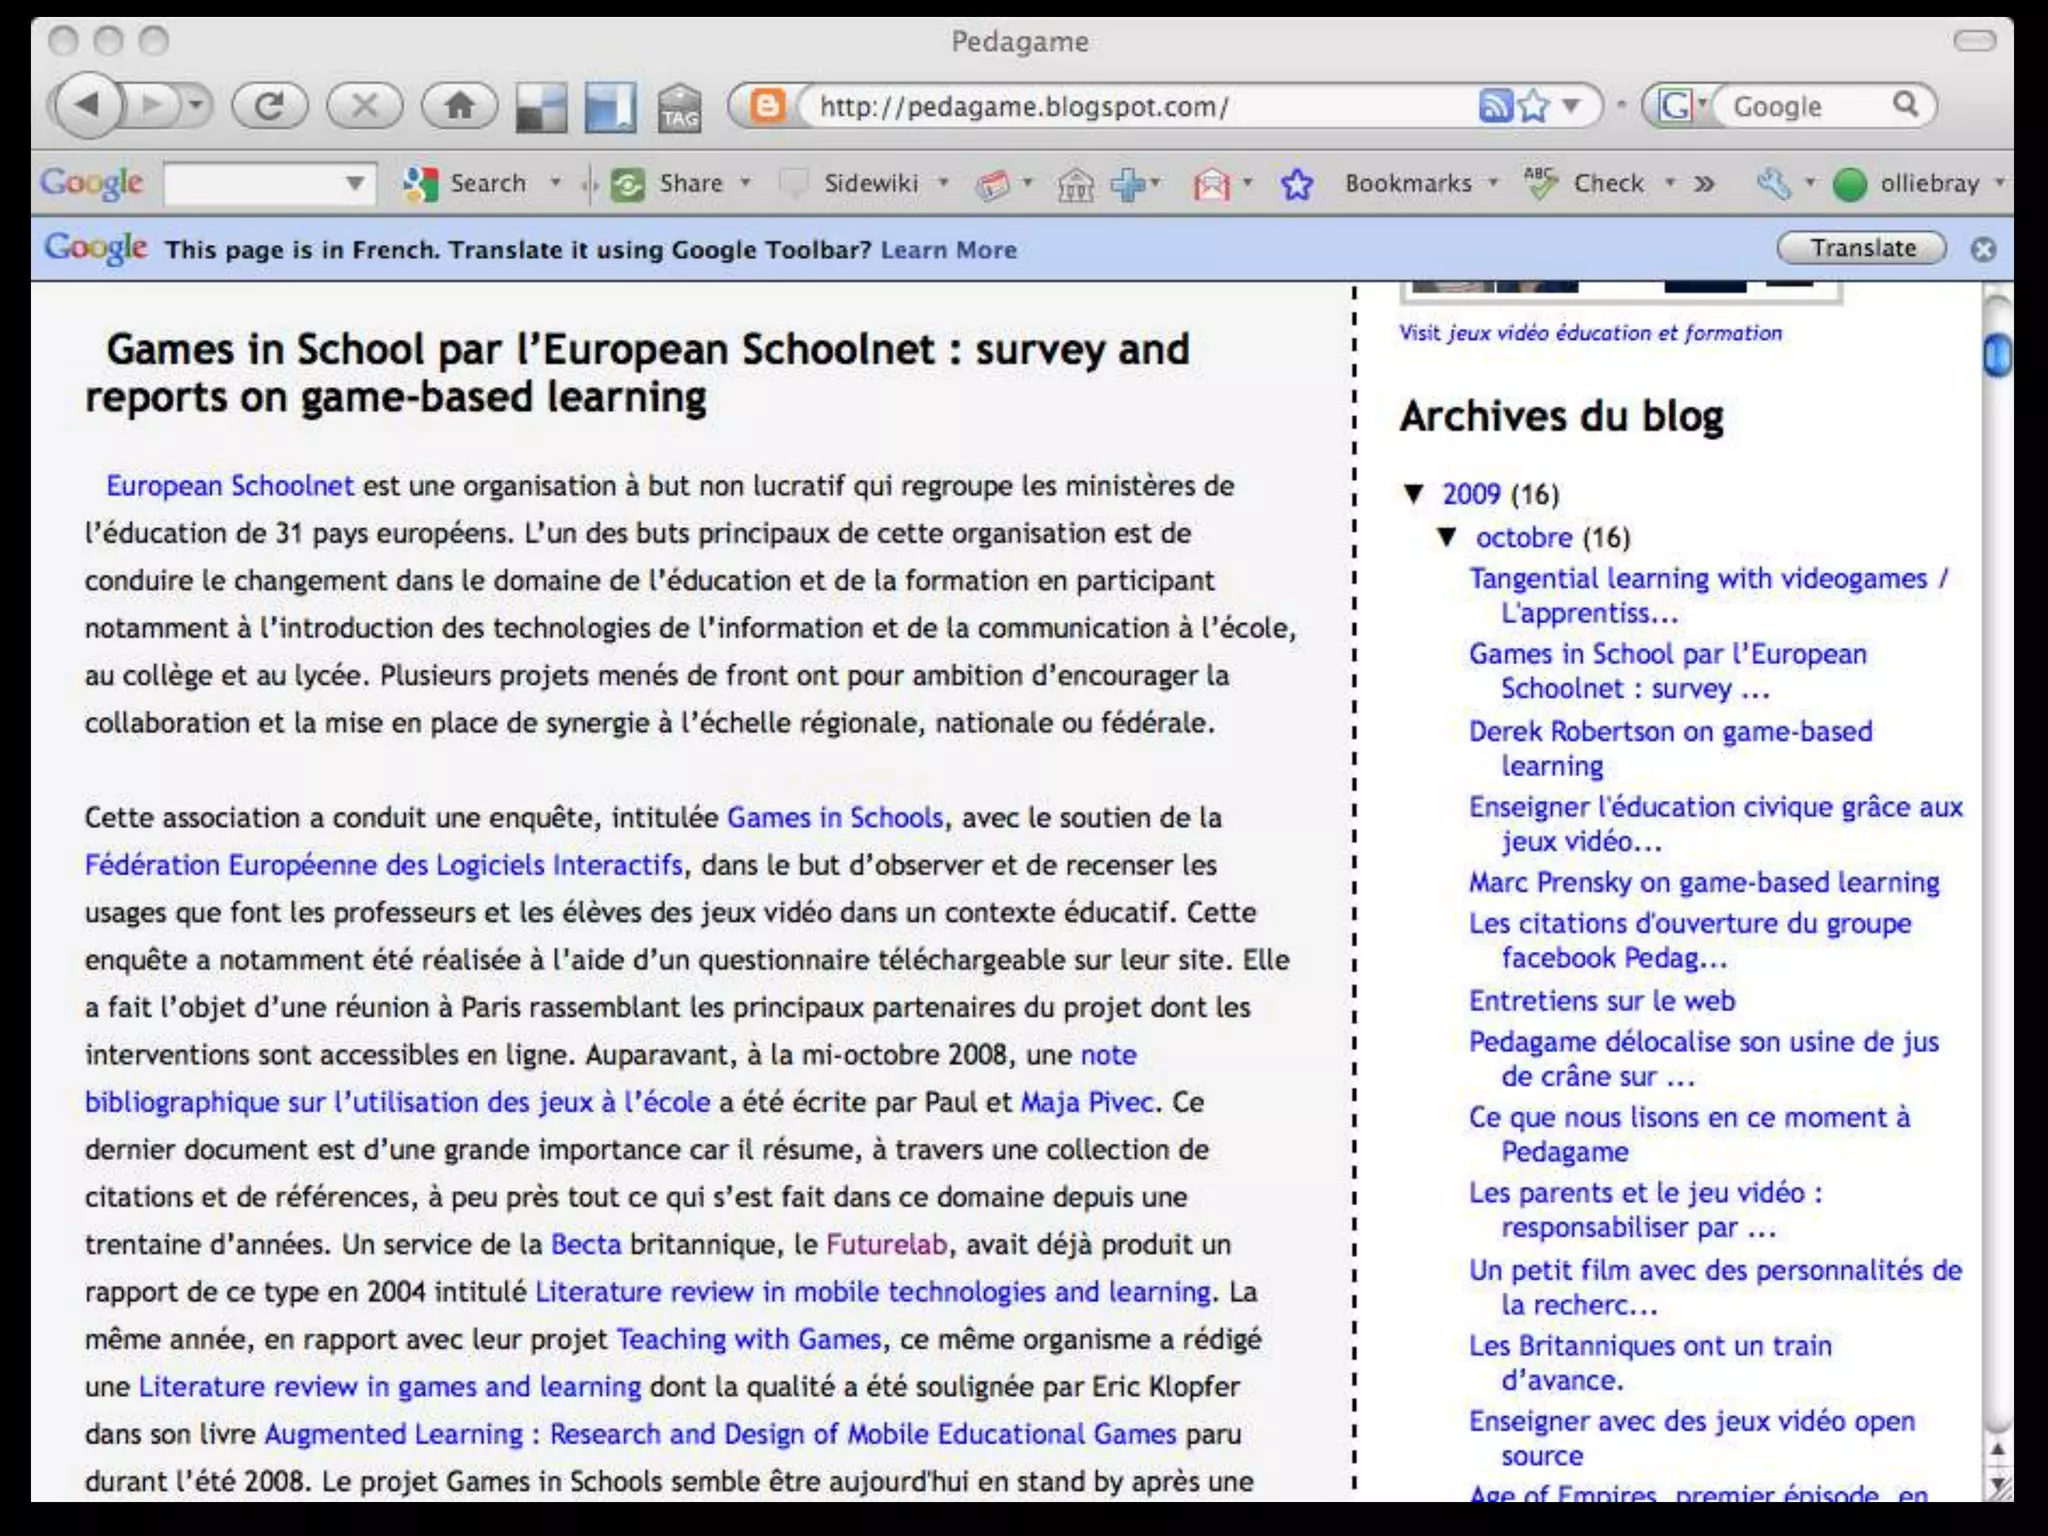Dismiss the translation bar close button
The height and width of the screenshot is (1536, 2048).
1983,249
